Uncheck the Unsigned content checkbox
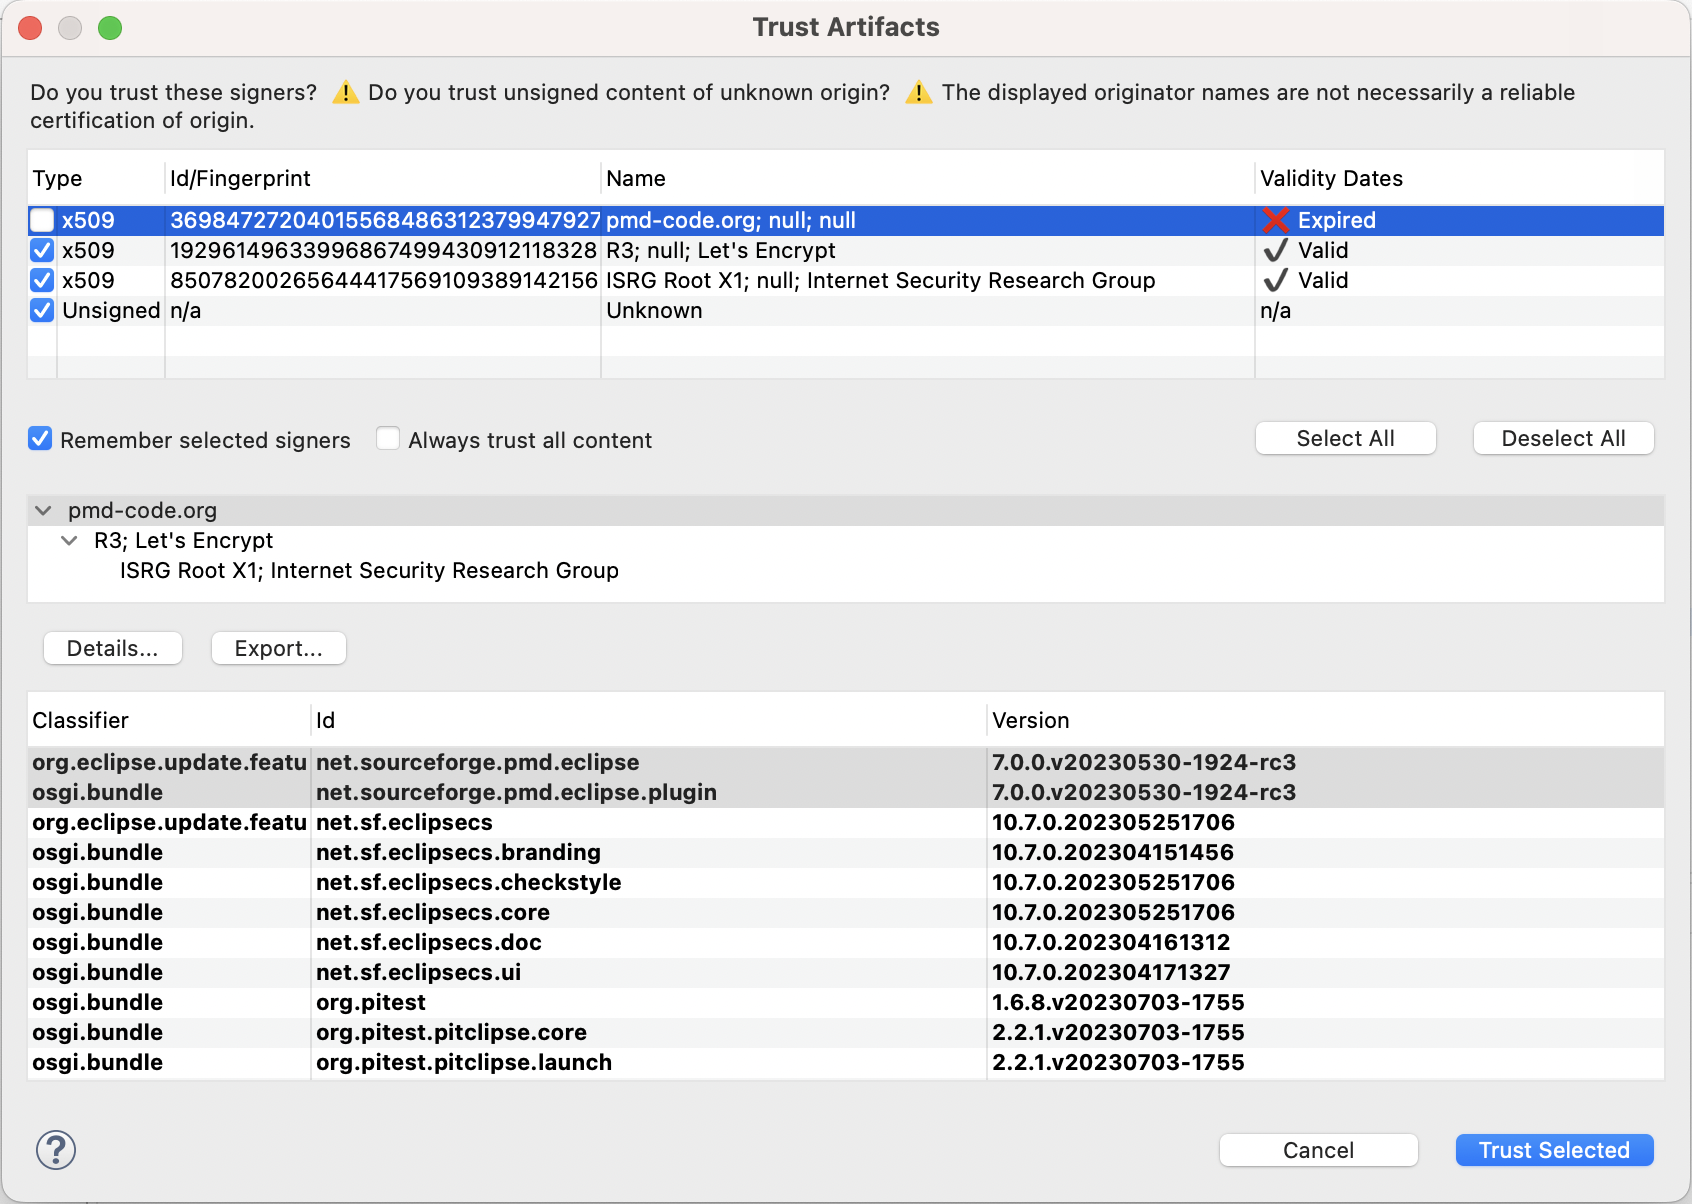 (x=42, y=310)
